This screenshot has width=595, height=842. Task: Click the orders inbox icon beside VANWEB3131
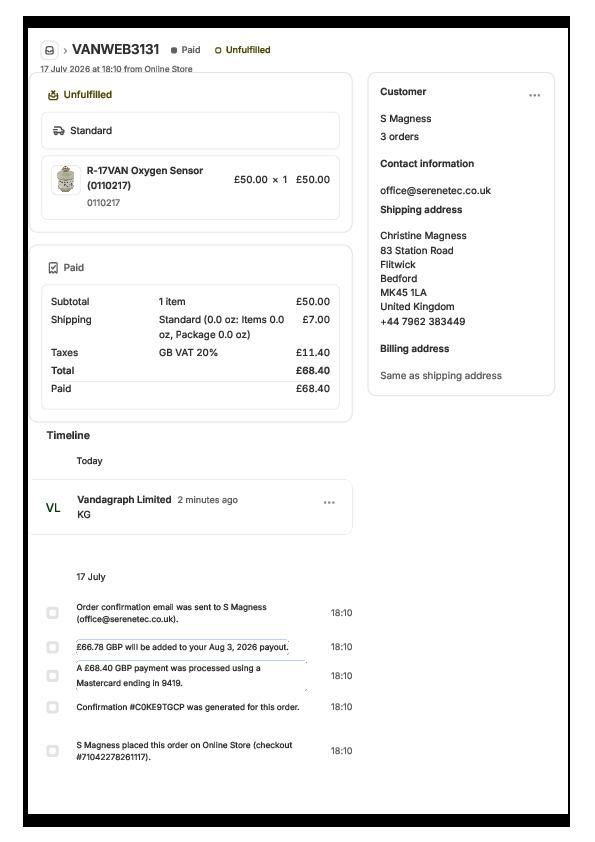[x=49, y=50]
